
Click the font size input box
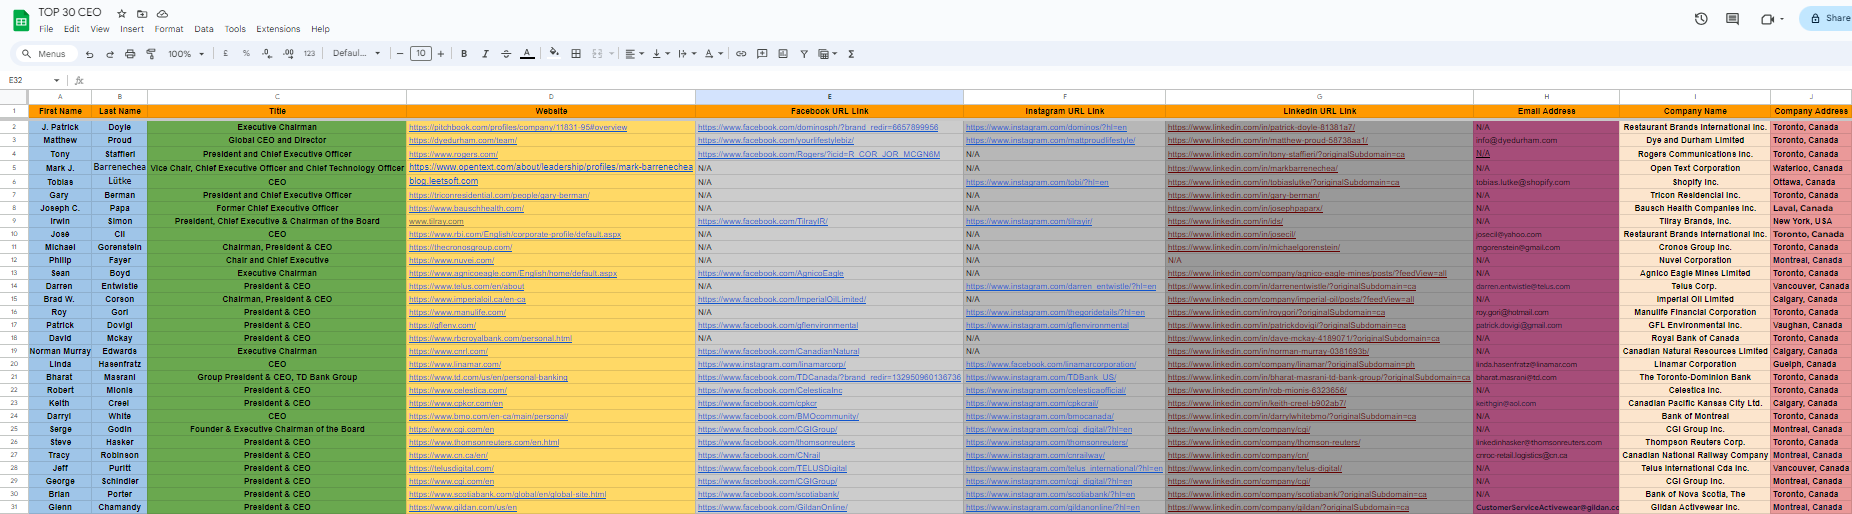[421, 54]
